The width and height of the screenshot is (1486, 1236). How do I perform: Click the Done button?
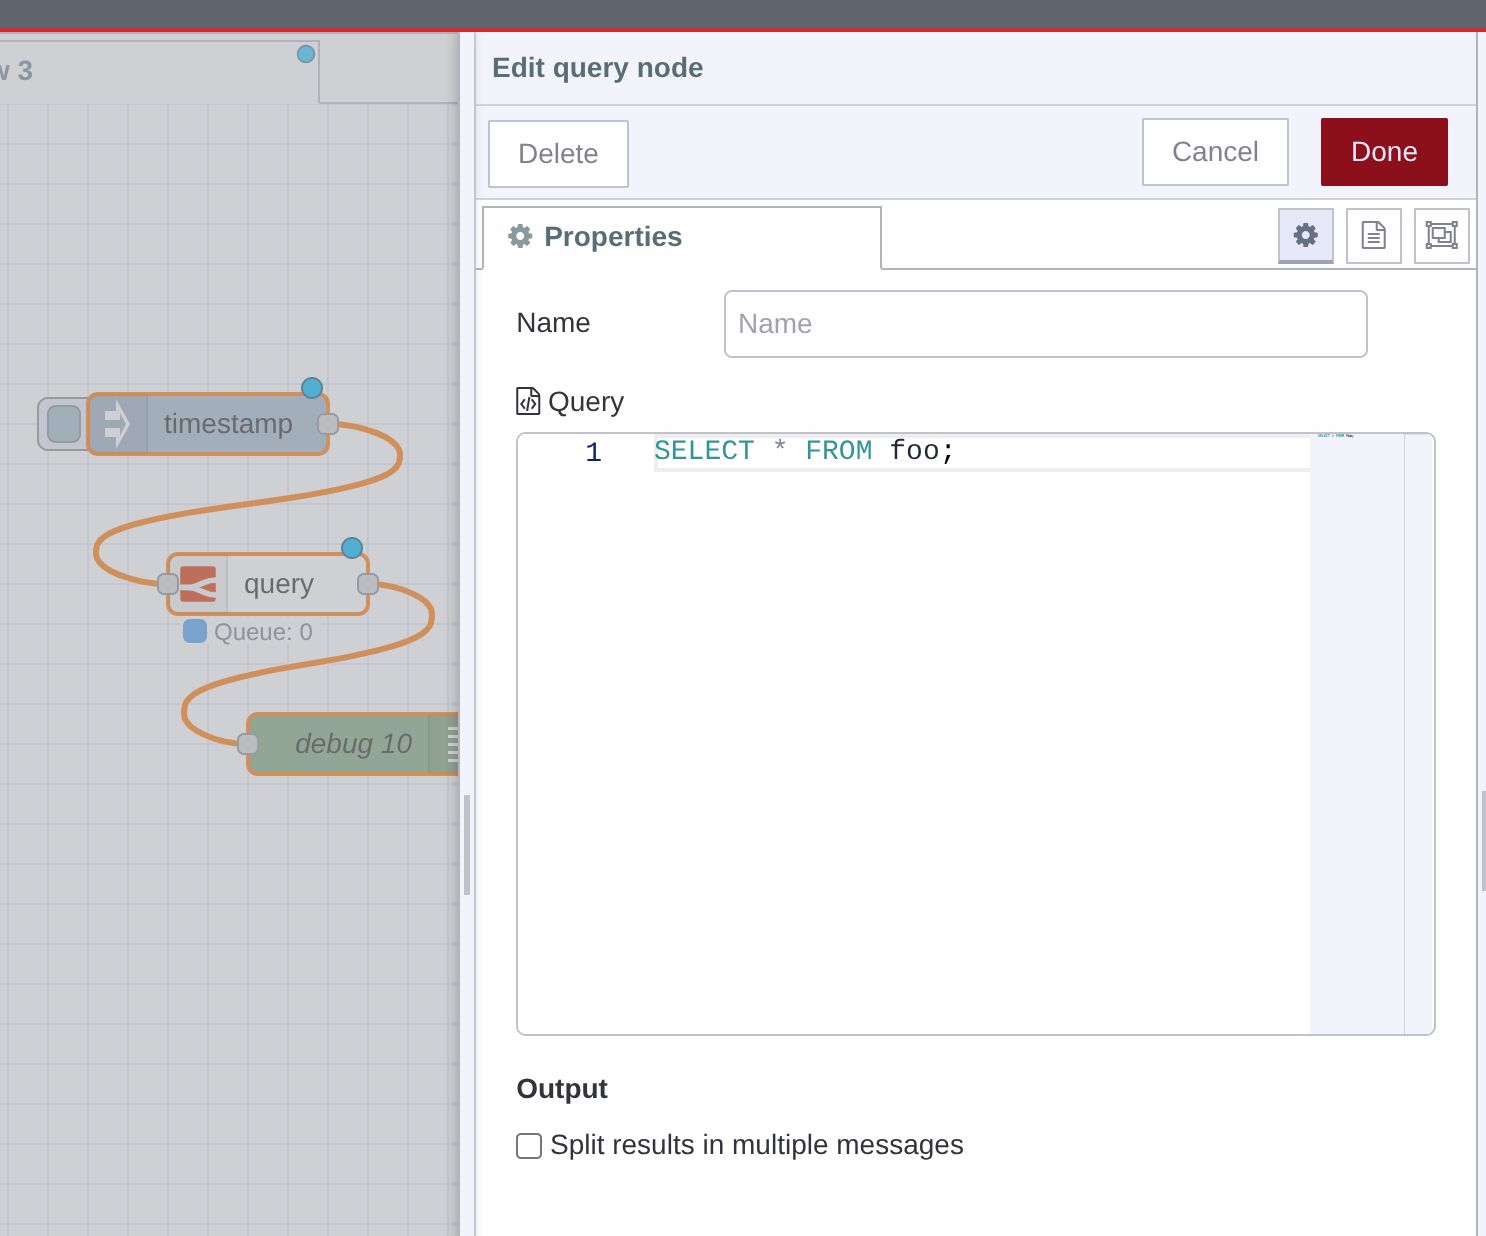click(x=1383, y=152)
